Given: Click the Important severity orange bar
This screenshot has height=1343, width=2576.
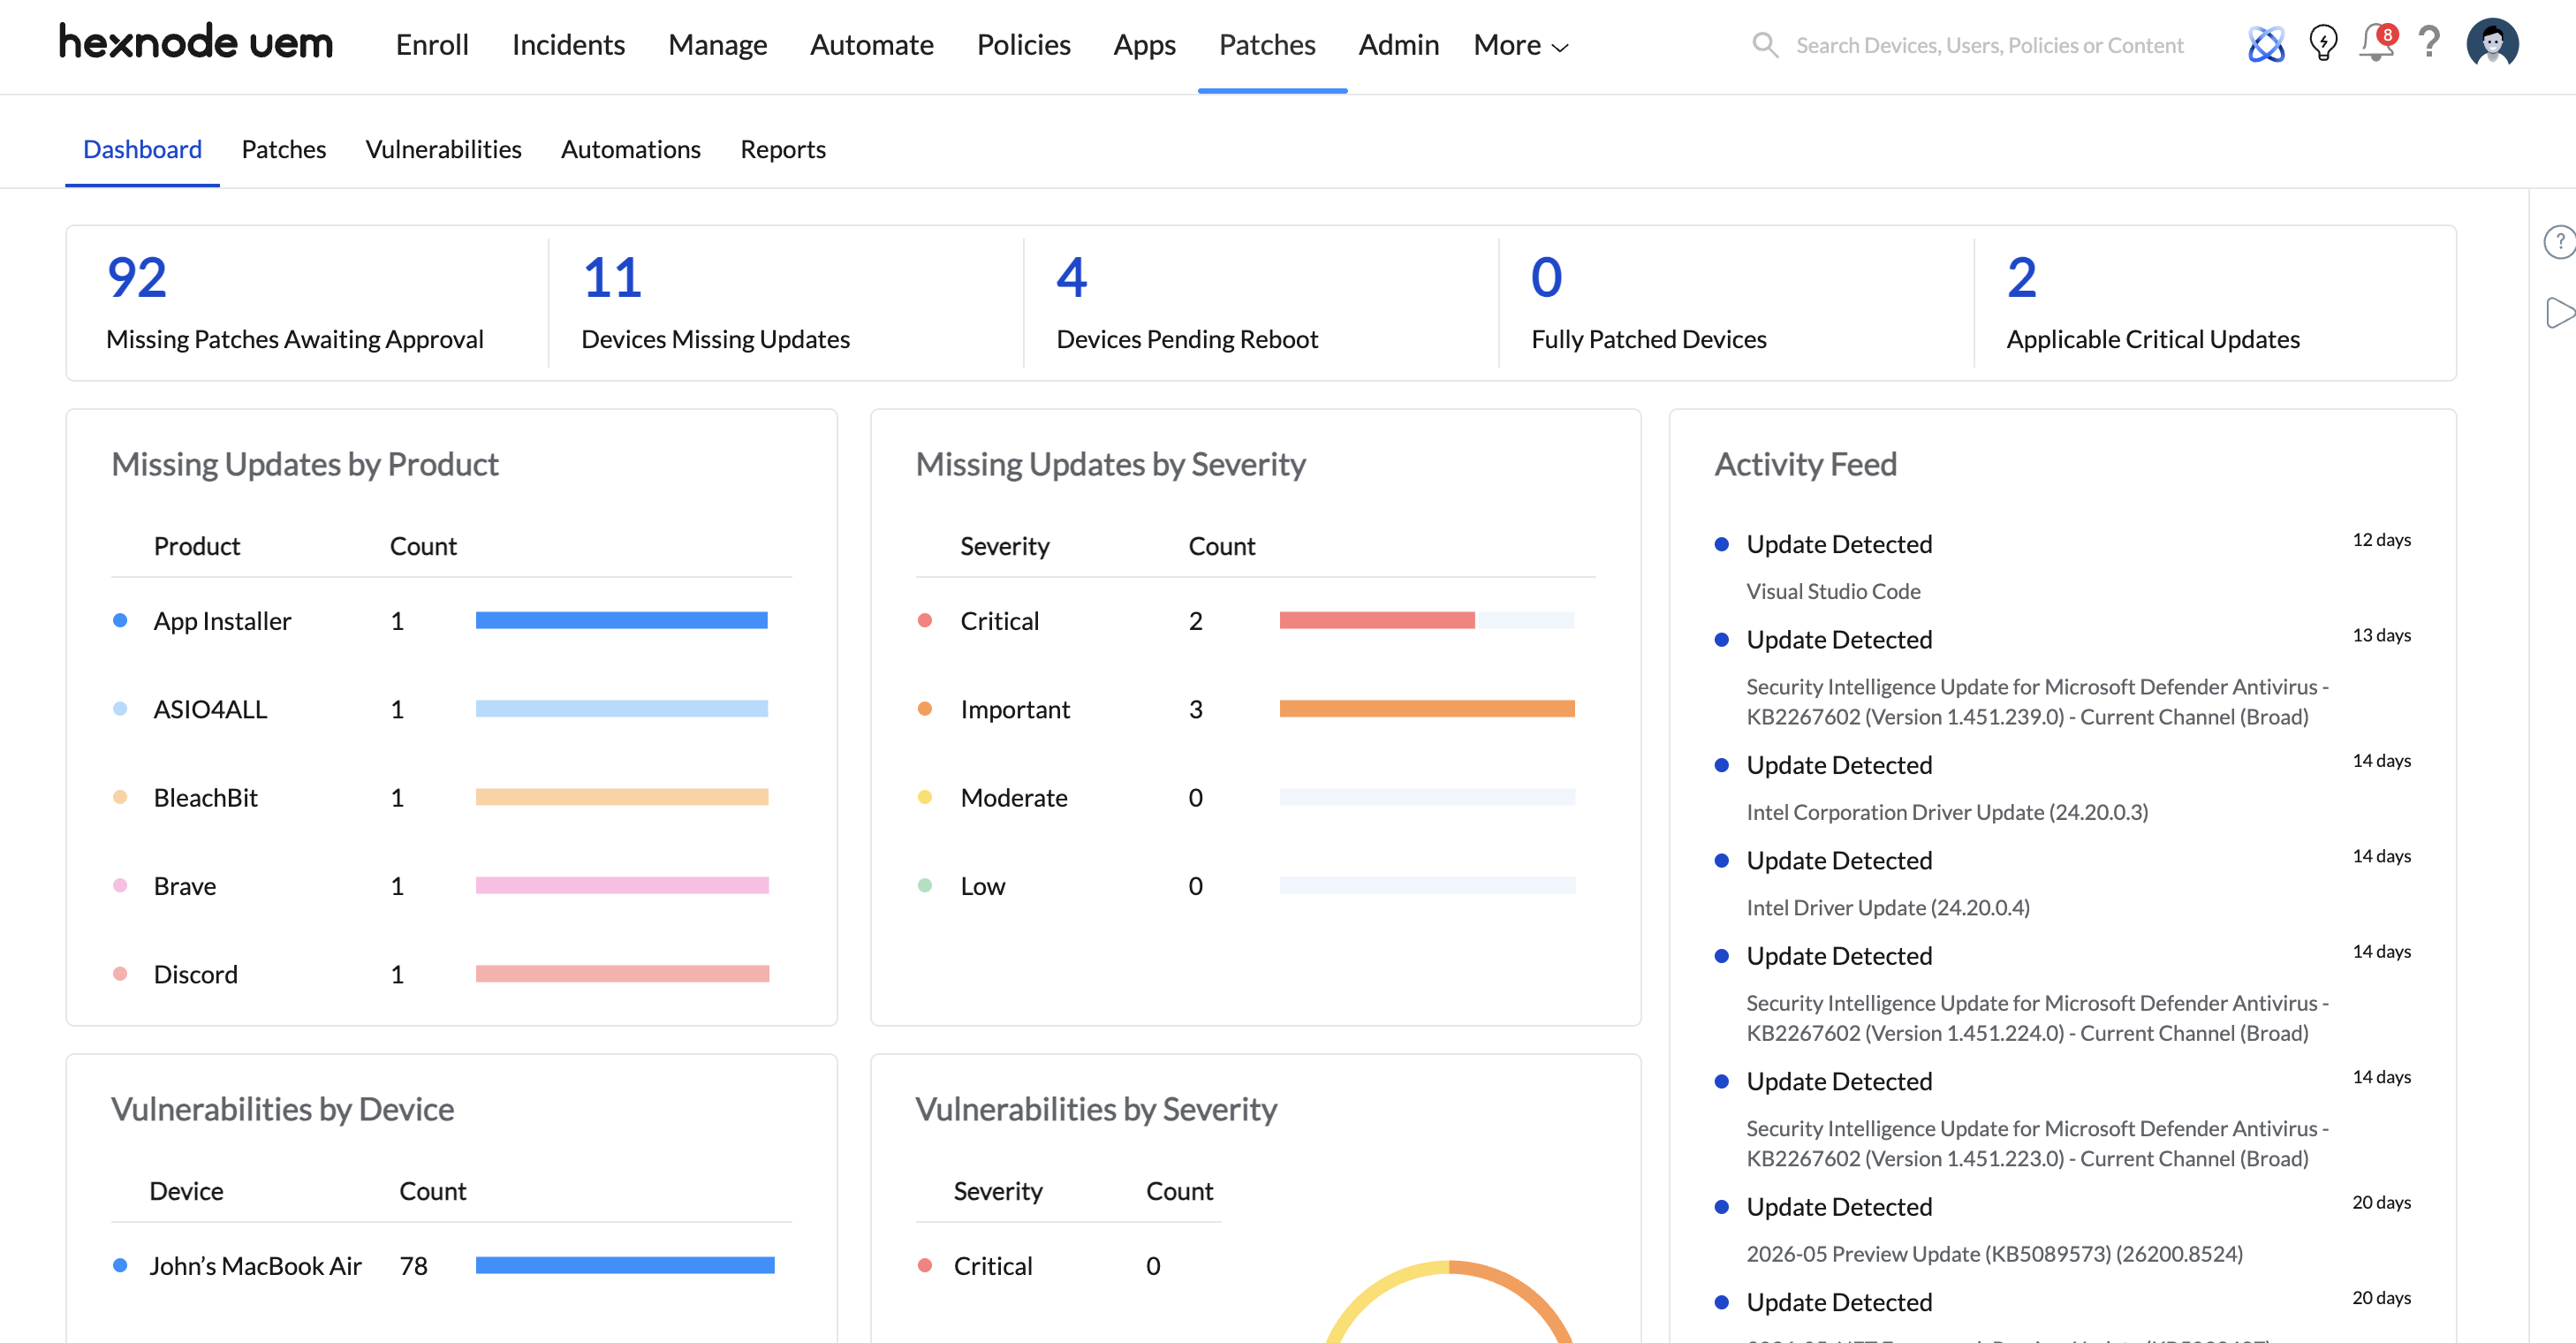Looking at the screenshot, I should (x=1426, y=708).
